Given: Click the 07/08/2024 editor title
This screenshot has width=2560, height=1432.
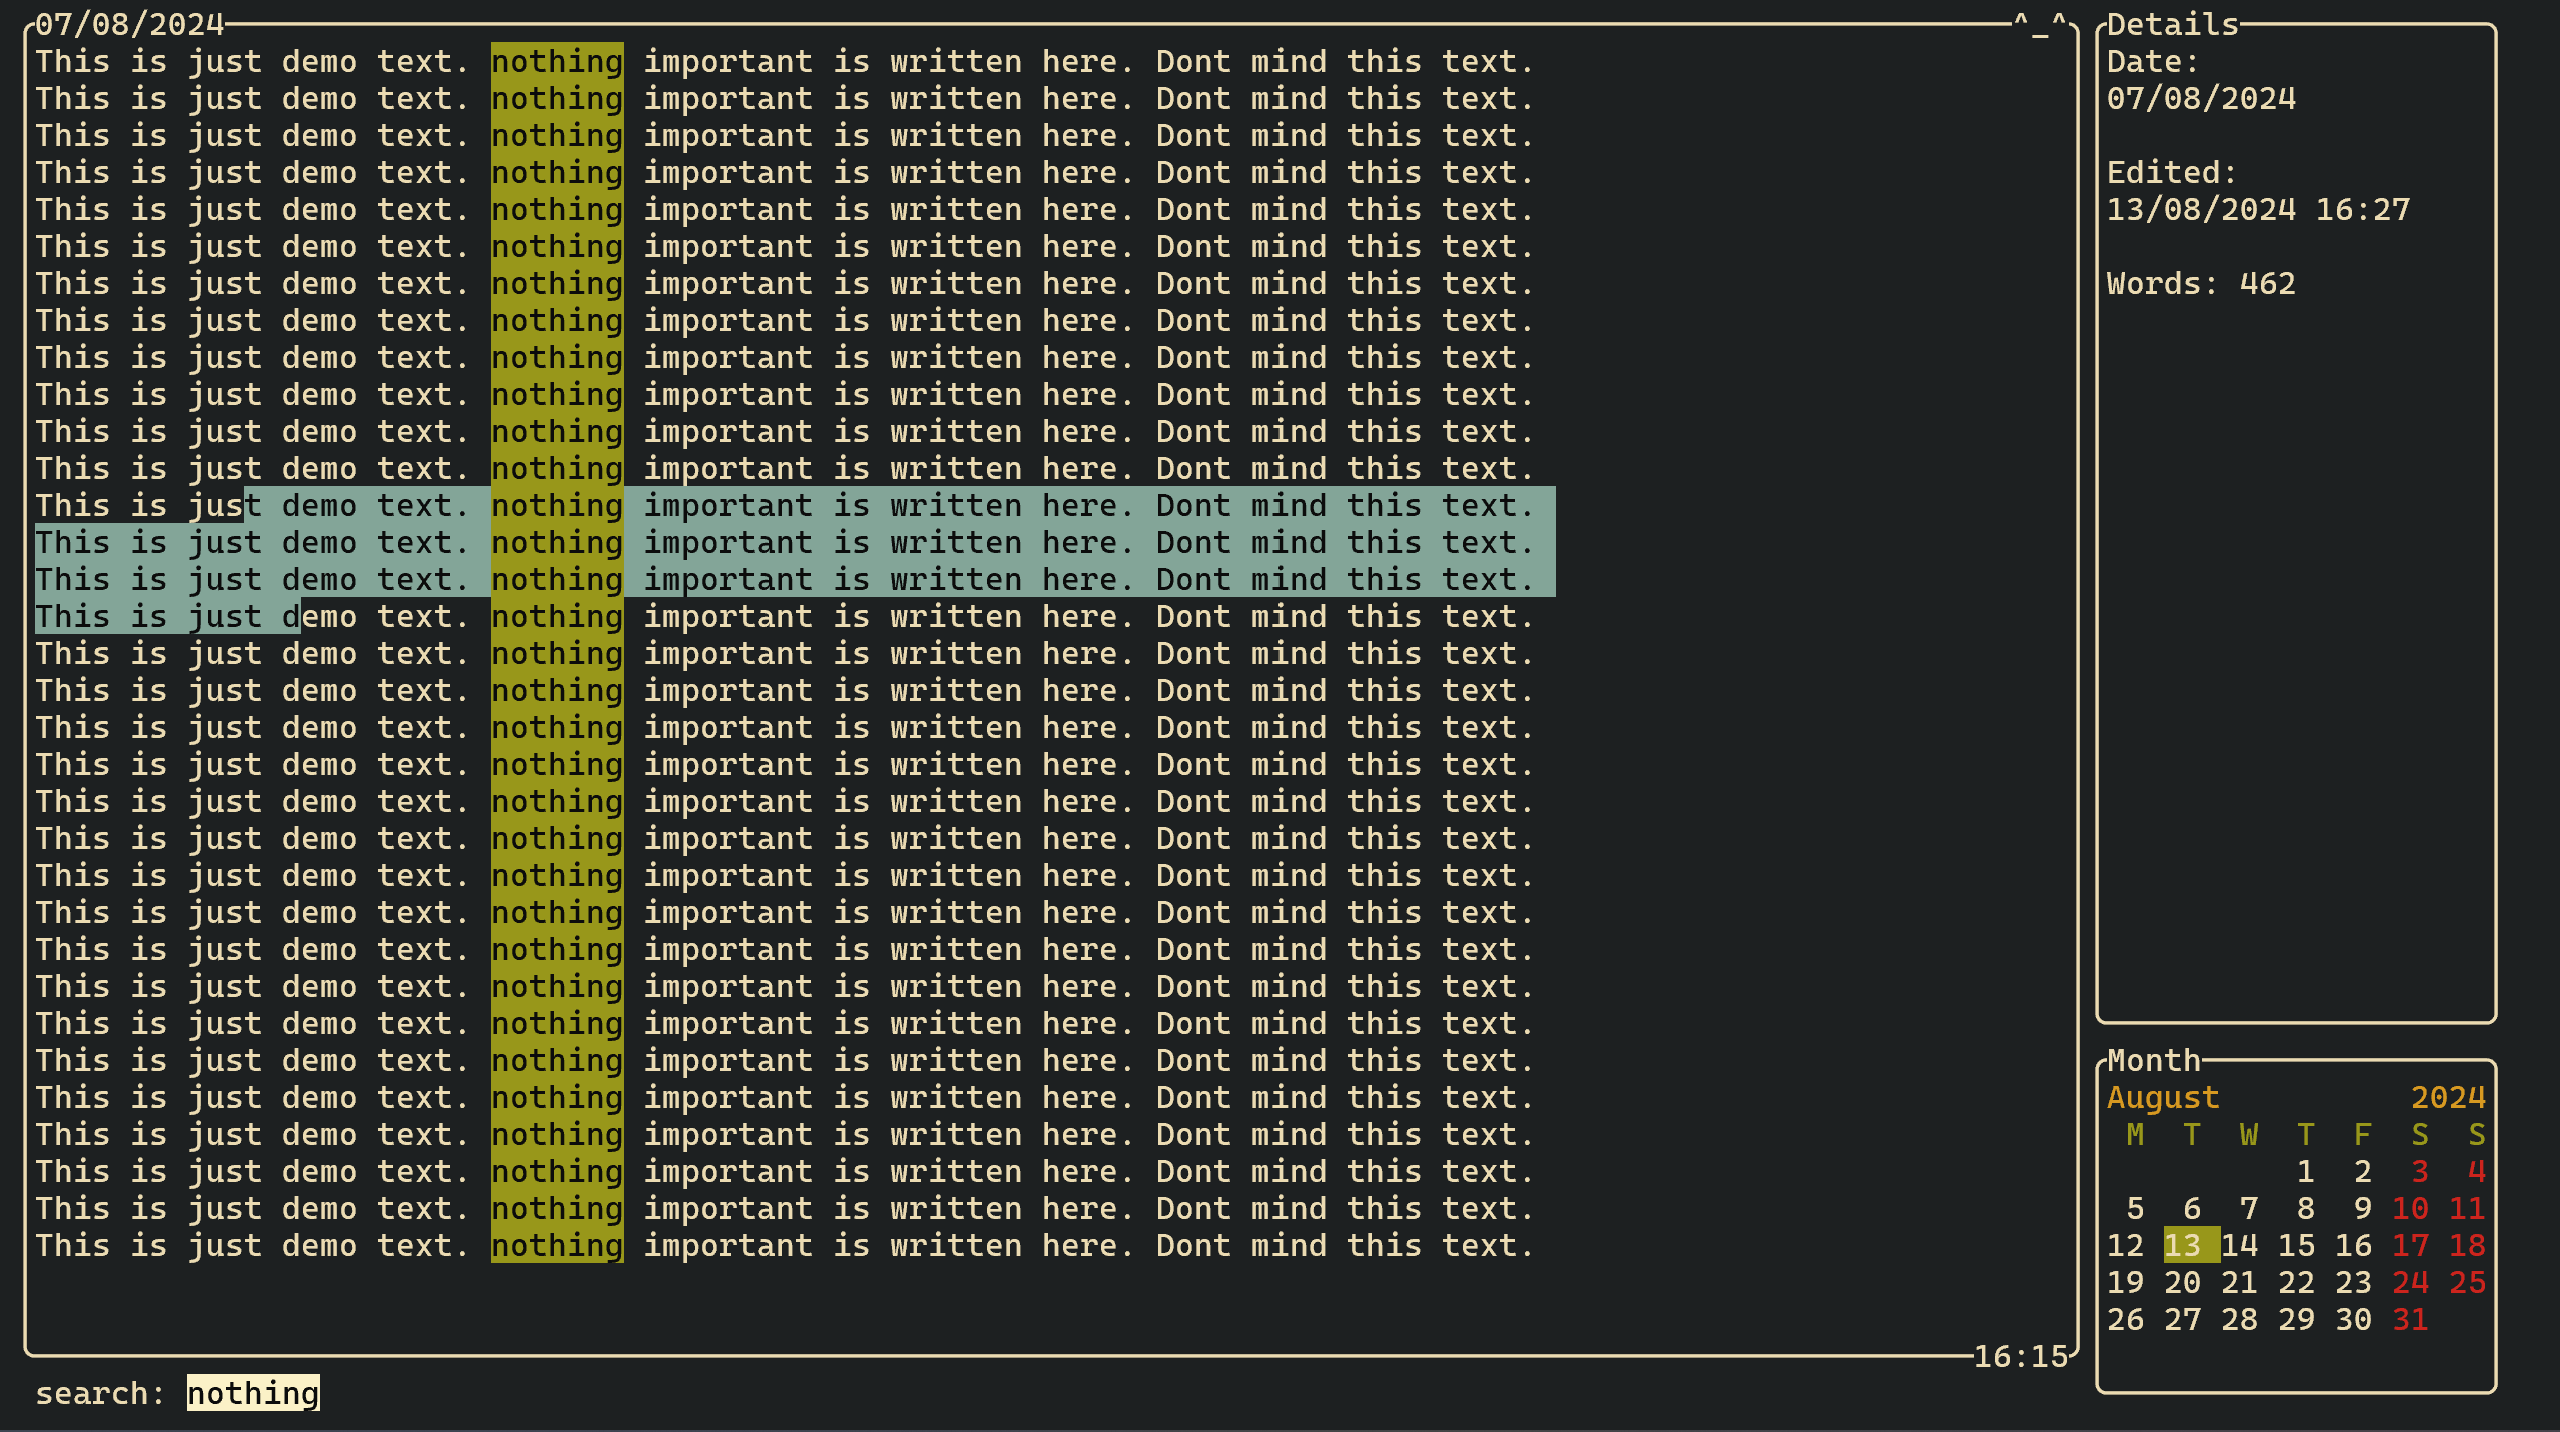Looking at the screenshot, I should [130, 24].
